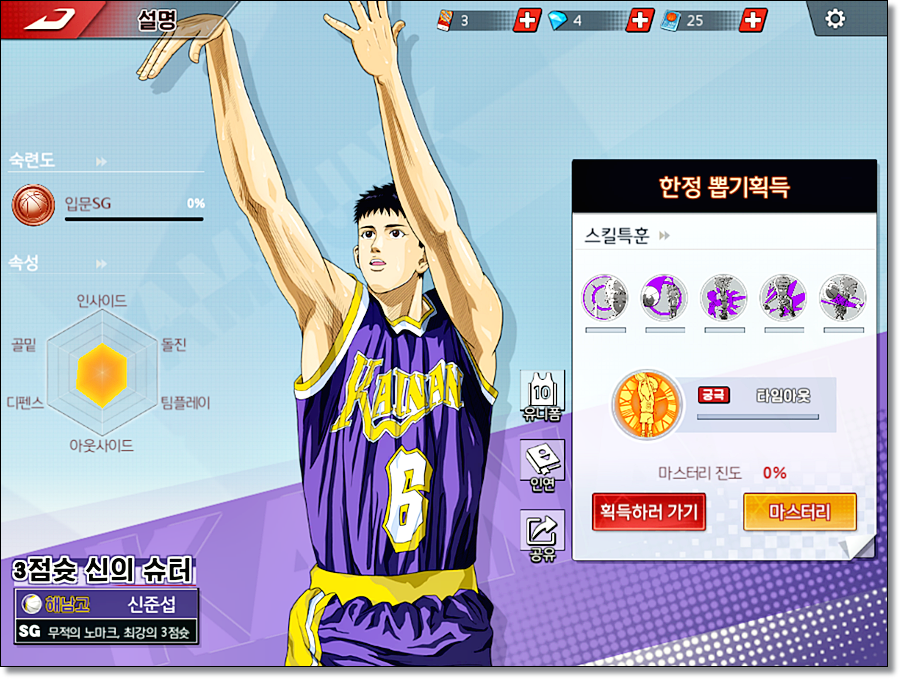
Task: Tap the 아웃사이드 attribute label
Action: (102, 445)
